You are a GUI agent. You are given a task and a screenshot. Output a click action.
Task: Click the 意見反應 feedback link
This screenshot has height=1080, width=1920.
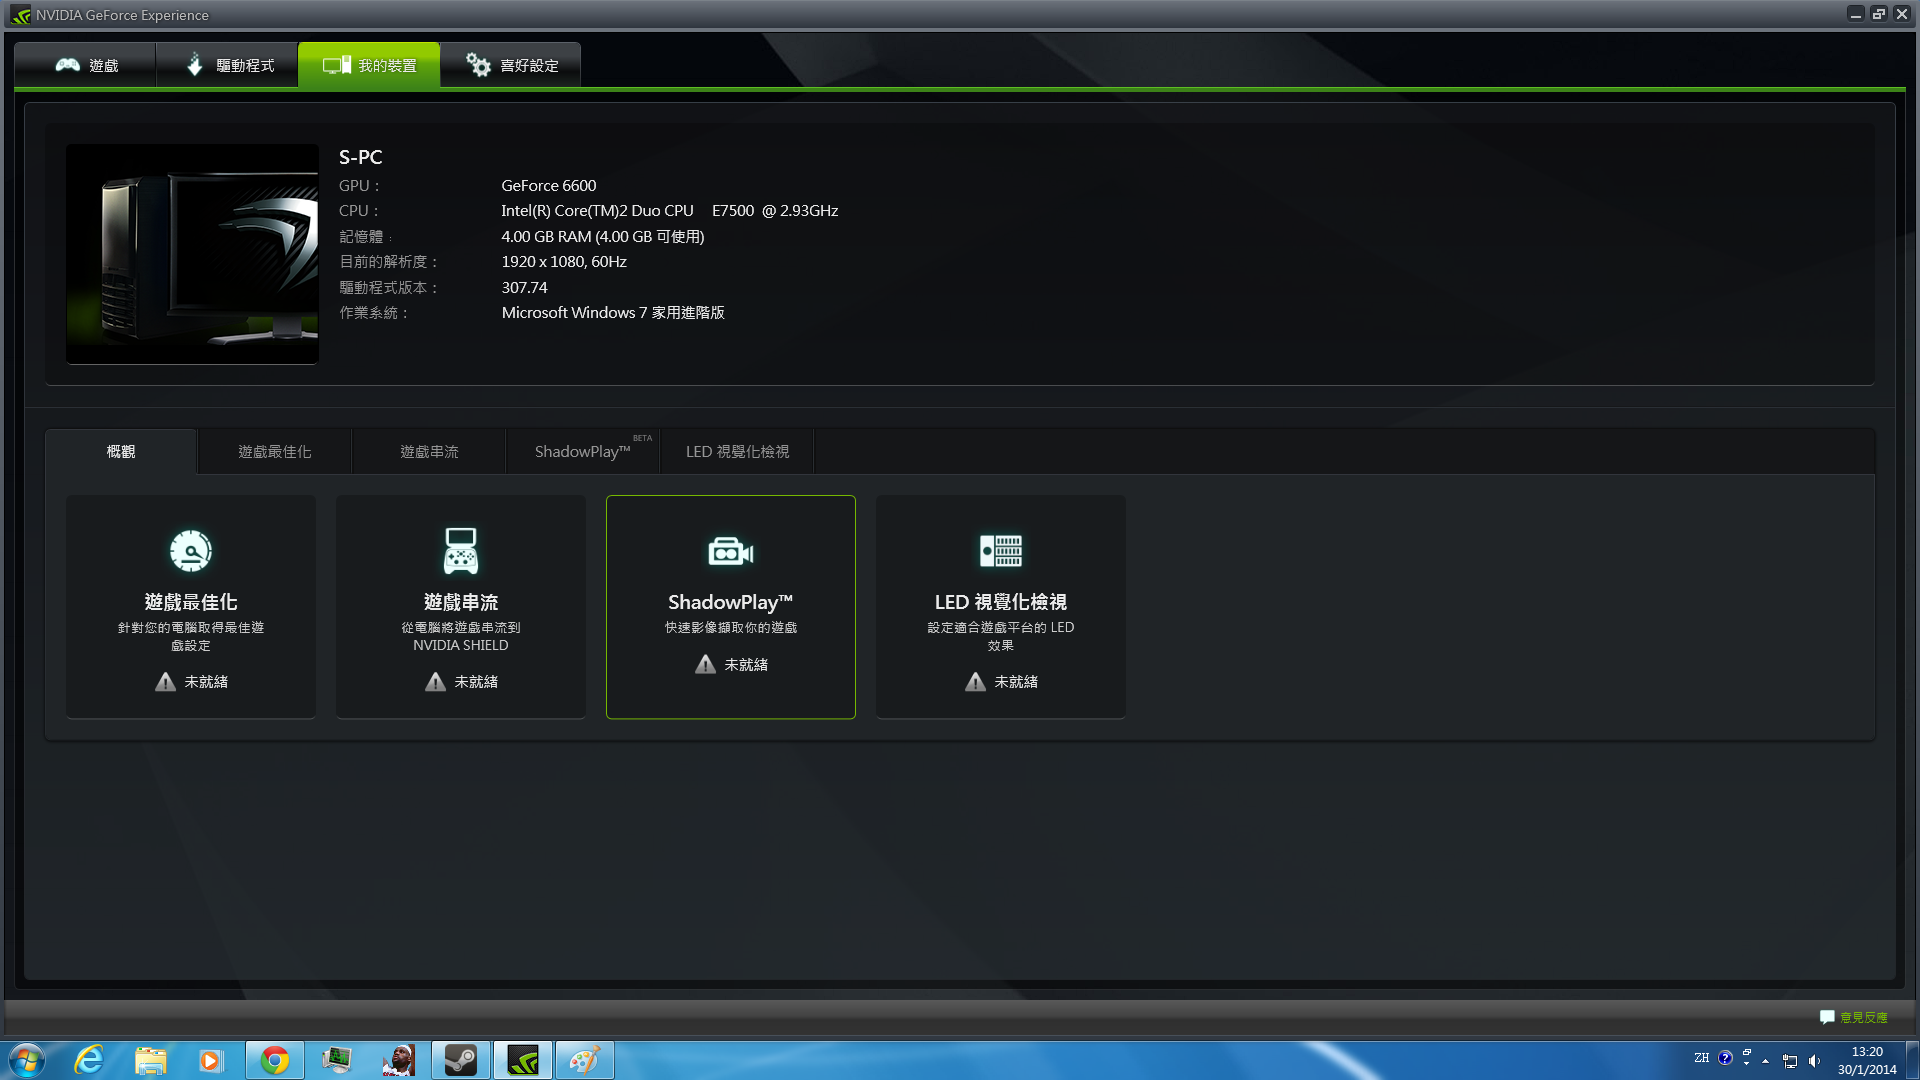[1864, 1017]
